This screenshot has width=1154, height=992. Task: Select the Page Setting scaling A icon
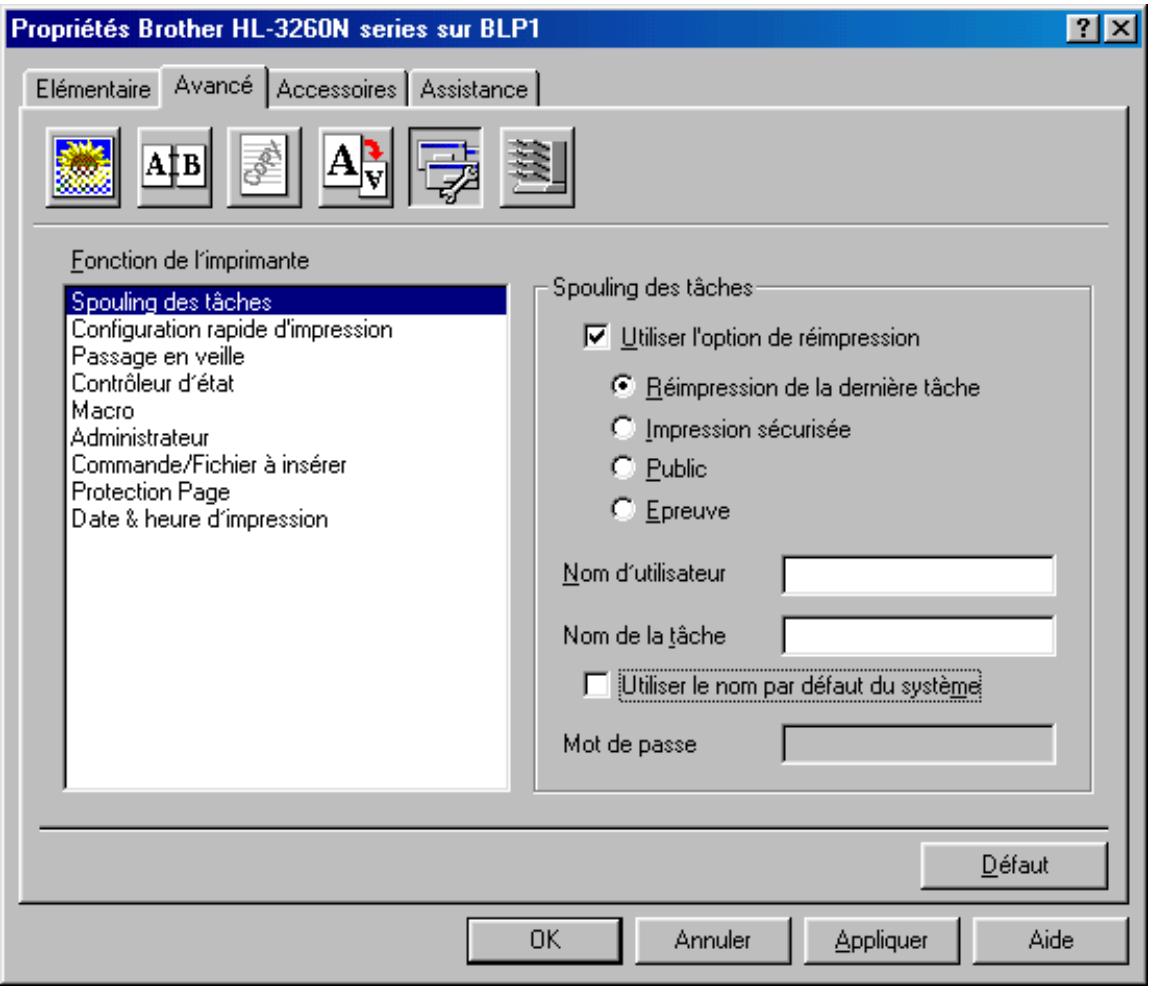[355, 167]
